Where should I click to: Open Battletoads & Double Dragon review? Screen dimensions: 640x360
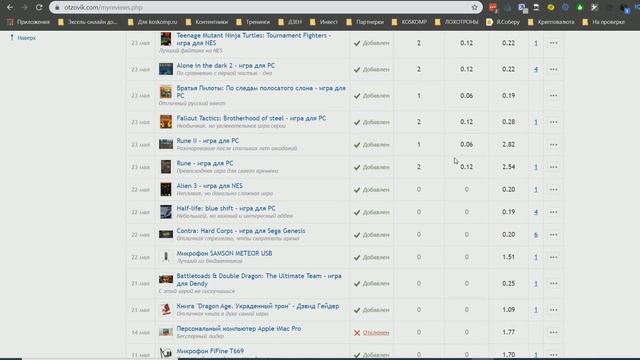(259, 280)
